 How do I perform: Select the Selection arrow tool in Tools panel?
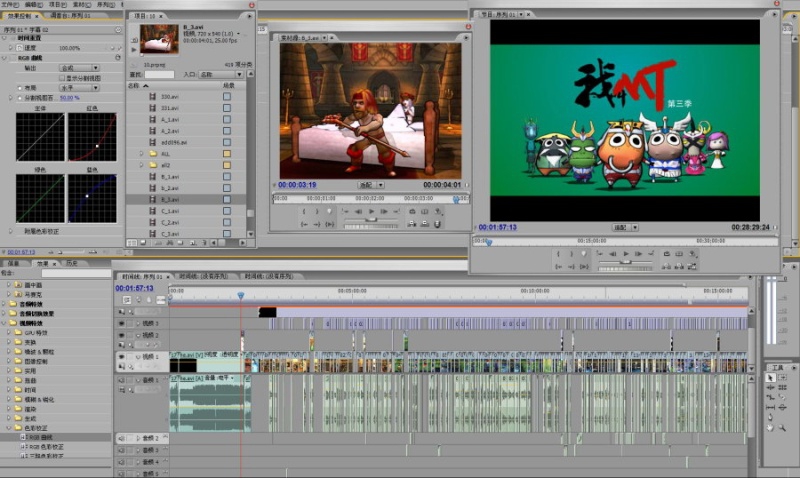770,378
